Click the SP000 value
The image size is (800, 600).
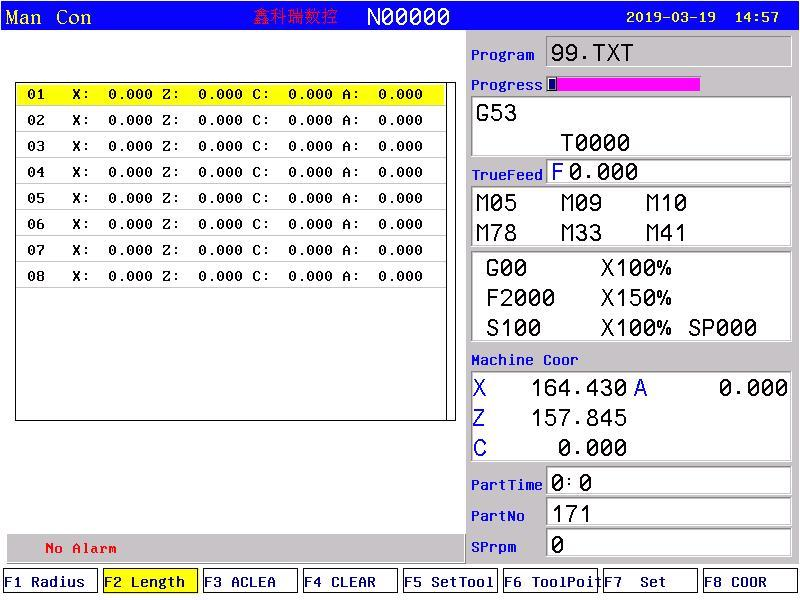[x=722, y=328]
